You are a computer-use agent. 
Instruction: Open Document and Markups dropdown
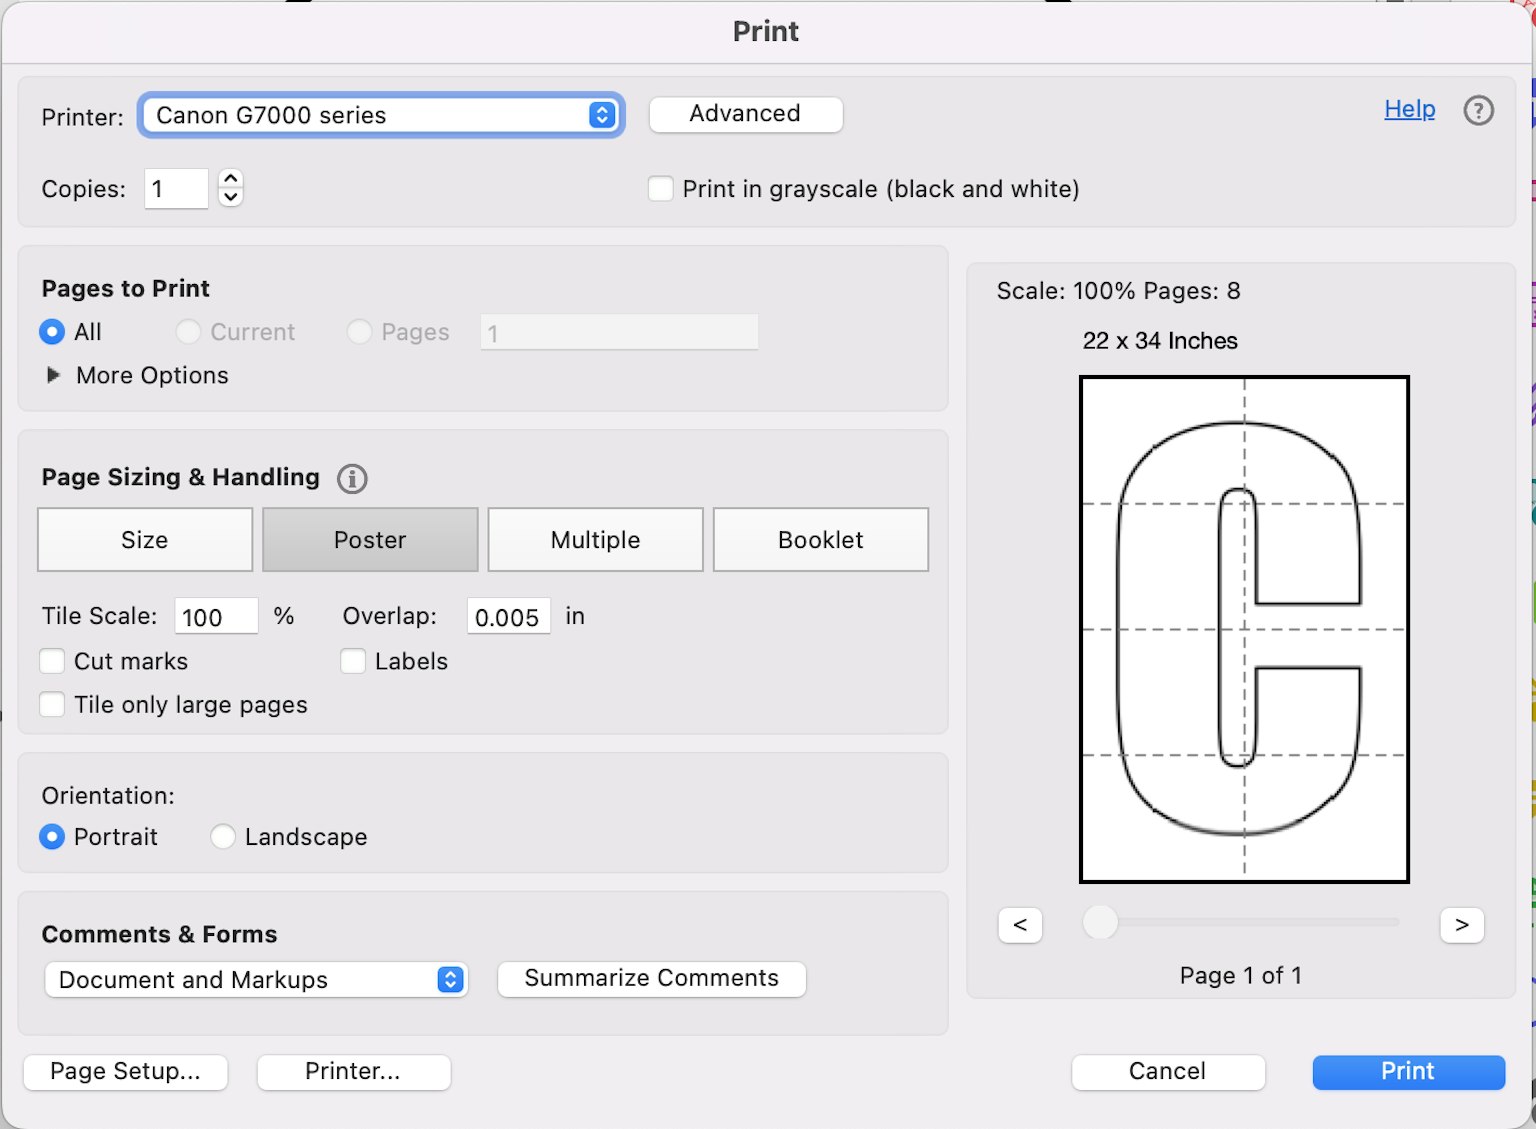tap(256, 980)
